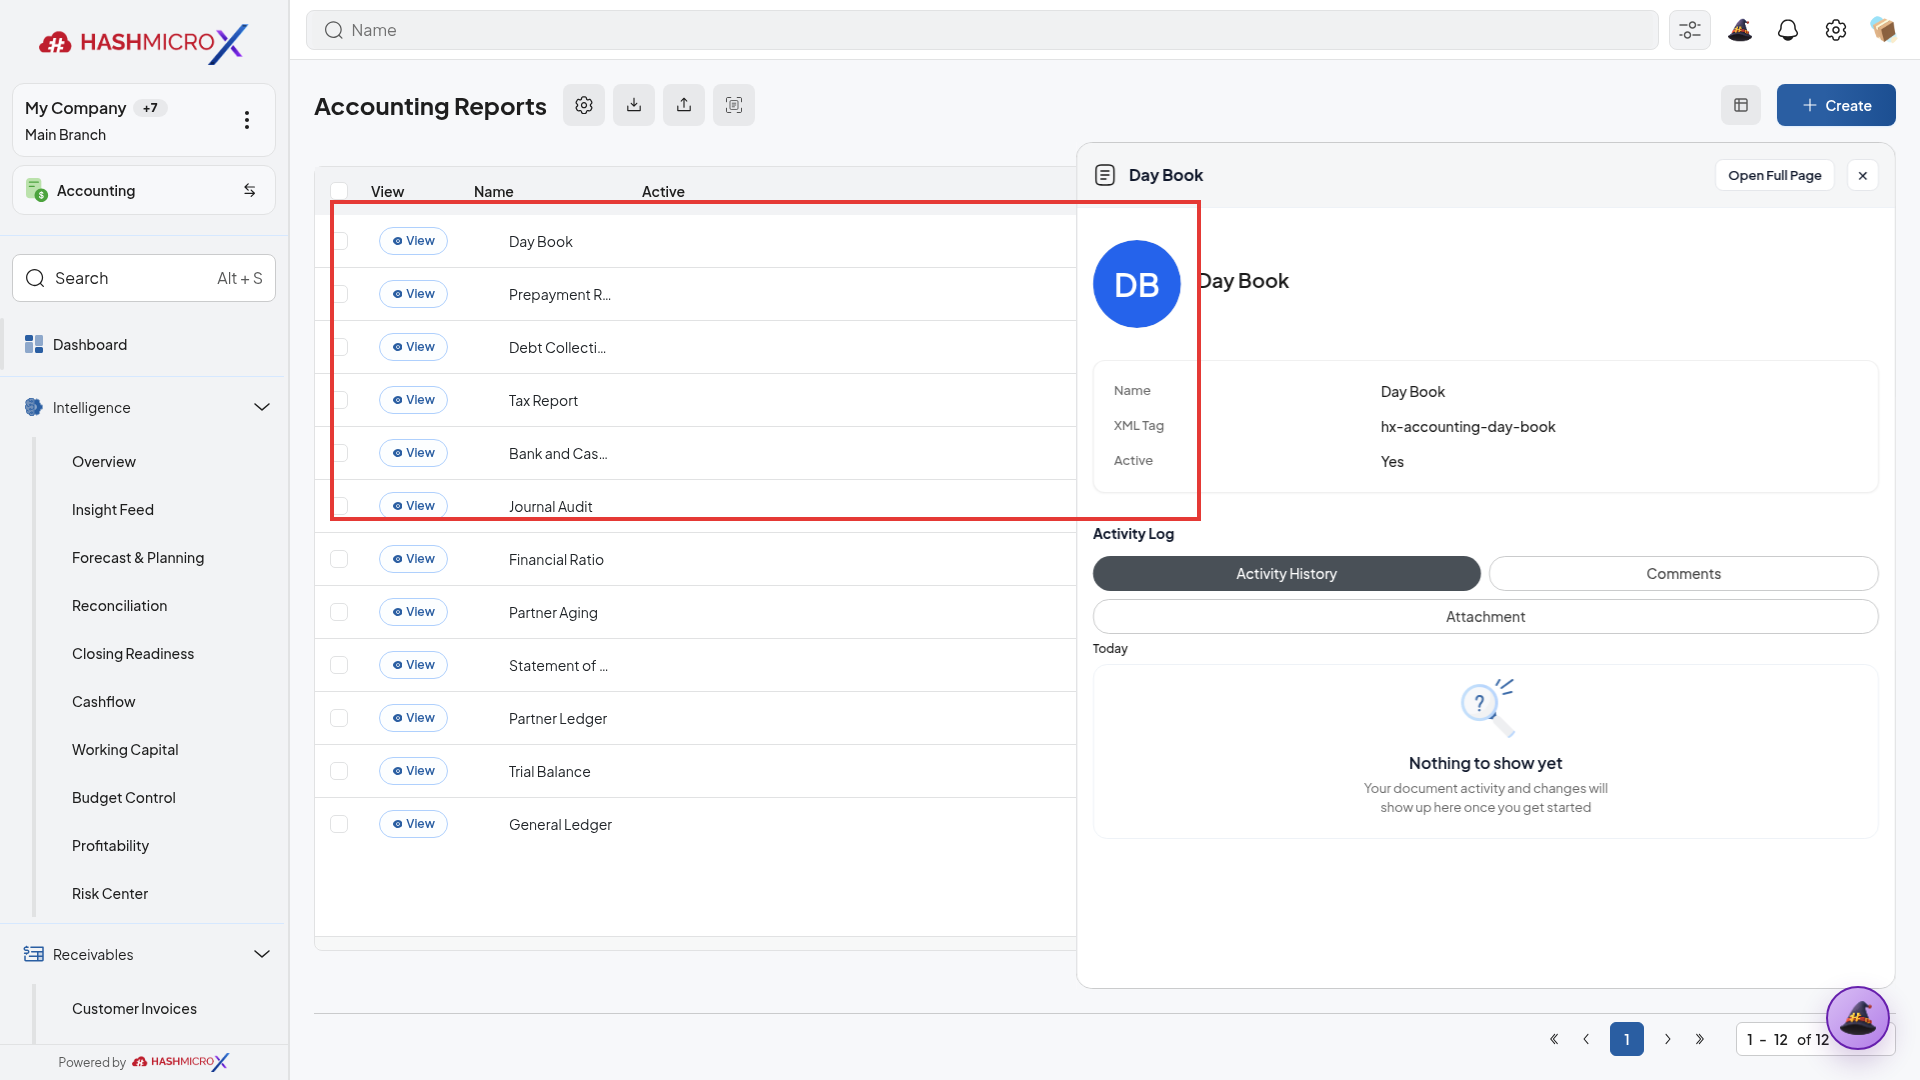Open the filter sliders icon near search

coord(1690,30)
